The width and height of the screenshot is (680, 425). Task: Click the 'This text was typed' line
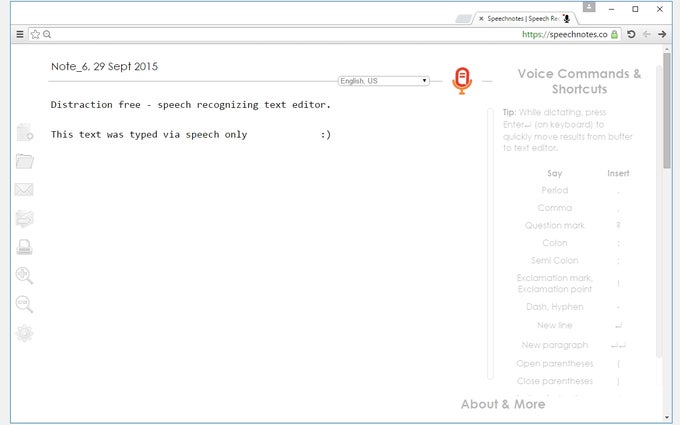(x=190, y=134)
